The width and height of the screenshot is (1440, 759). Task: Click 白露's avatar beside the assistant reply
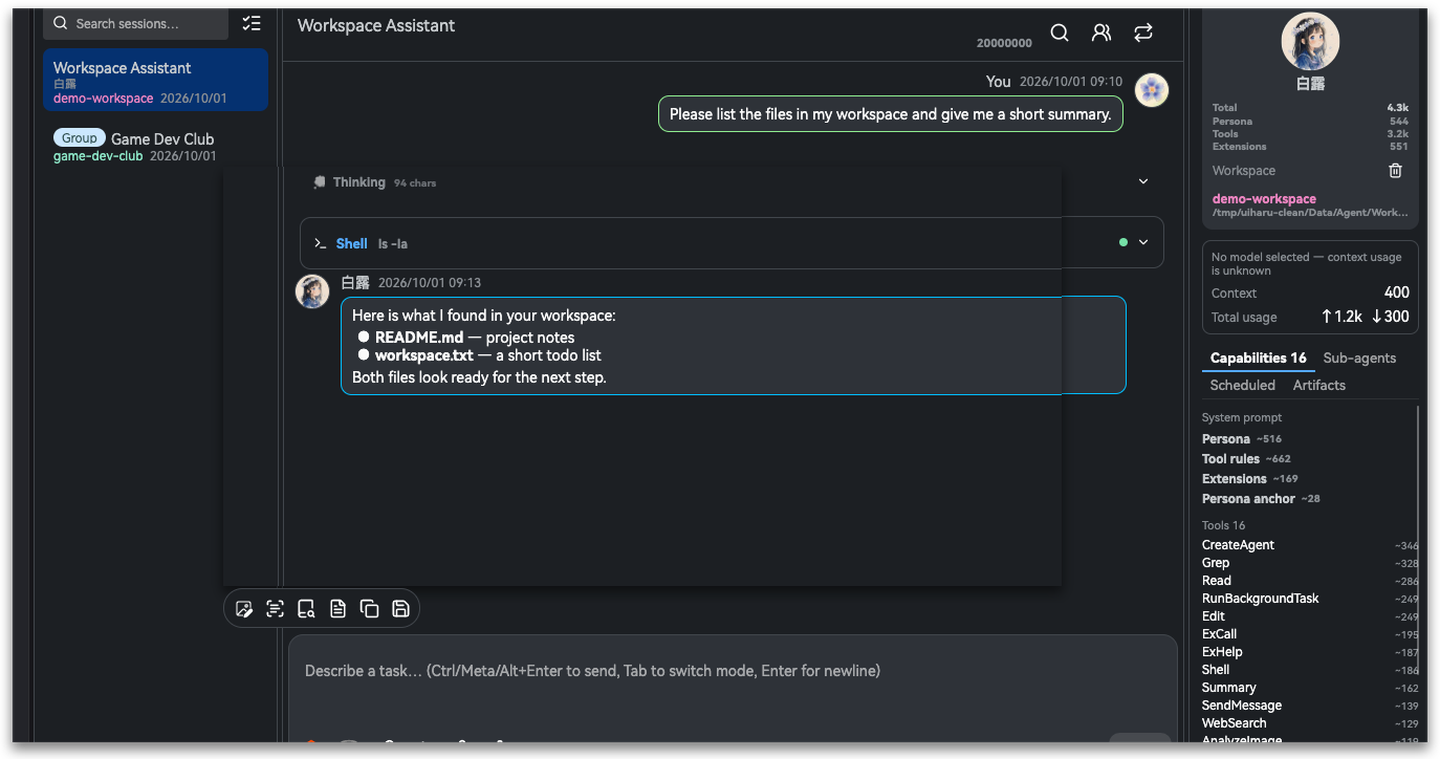point(312,291)
